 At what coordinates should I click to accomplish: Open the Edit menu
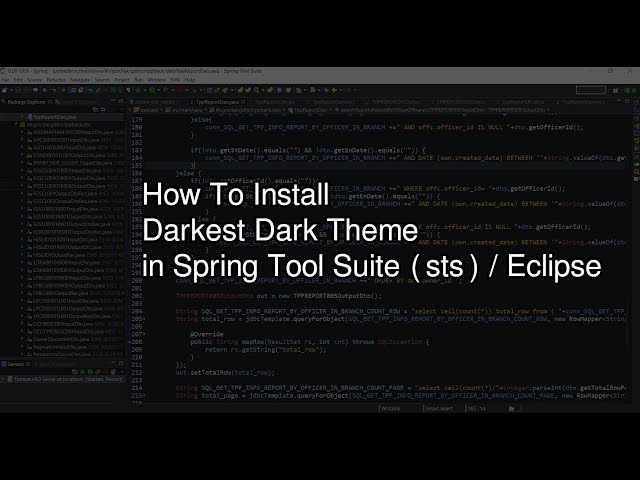click(x=18, y=80)
